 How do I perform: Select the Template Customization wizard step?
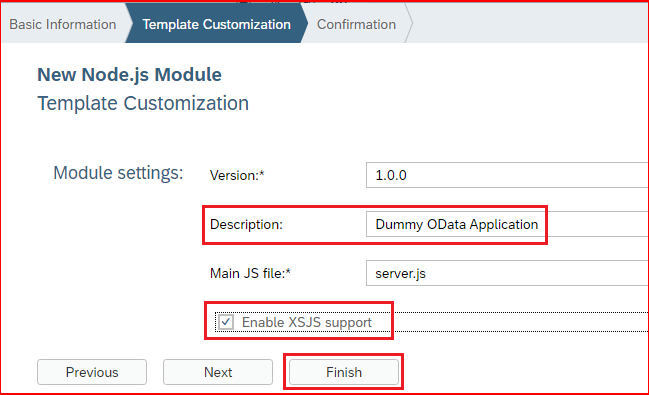(x=216, y=24)
